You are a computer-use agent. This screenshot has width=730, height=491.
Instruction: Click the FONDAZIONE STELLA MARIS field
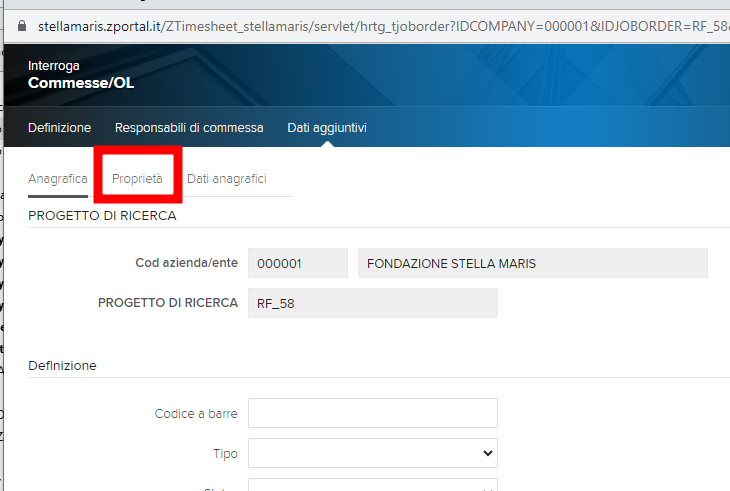532,263
